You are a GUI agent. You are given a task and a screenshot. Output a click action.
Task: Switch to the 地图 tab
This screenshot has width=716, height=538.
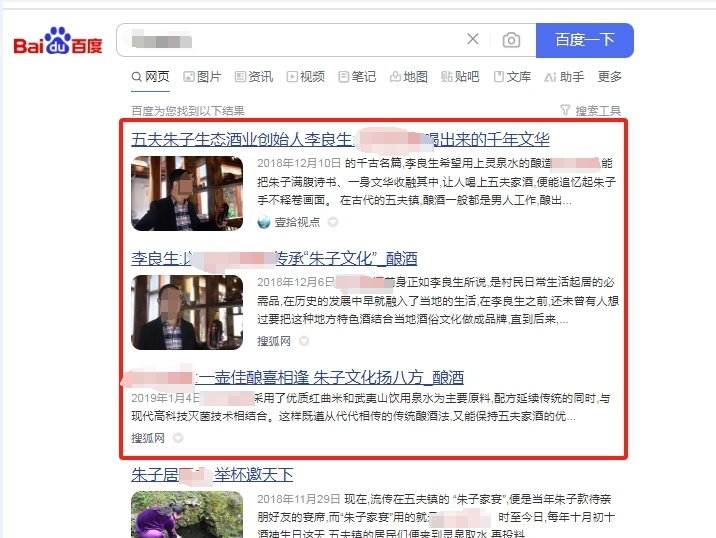(409, 77)
